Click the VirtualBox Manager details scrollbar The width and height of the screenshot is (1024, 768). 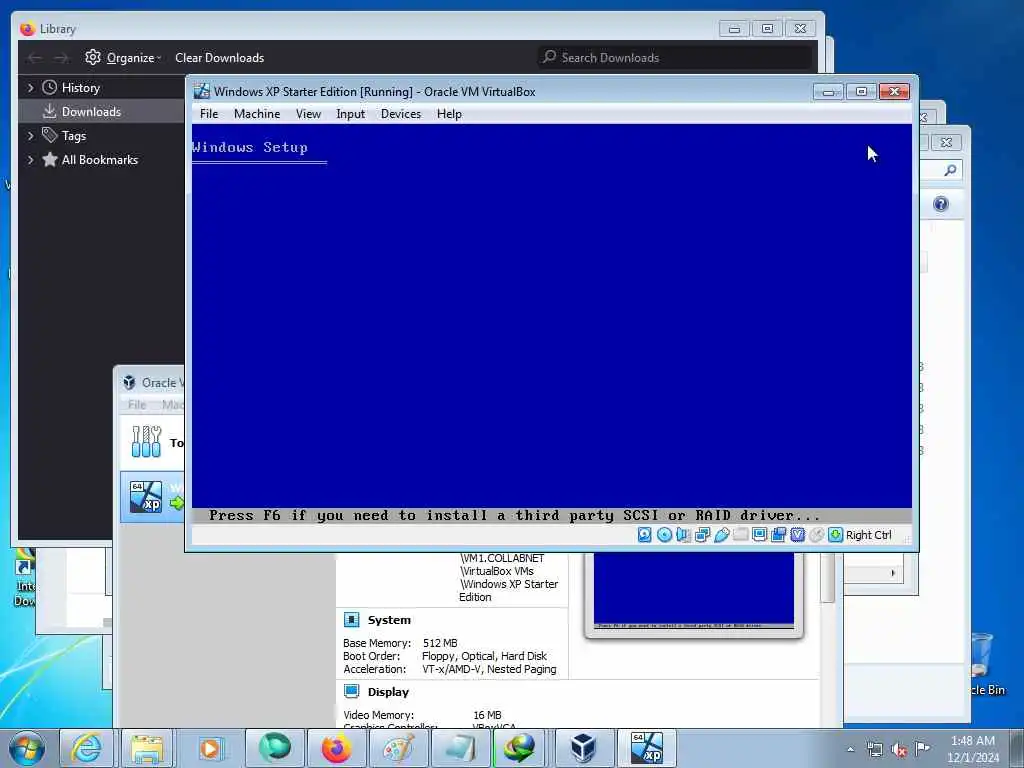coord(828,578)
